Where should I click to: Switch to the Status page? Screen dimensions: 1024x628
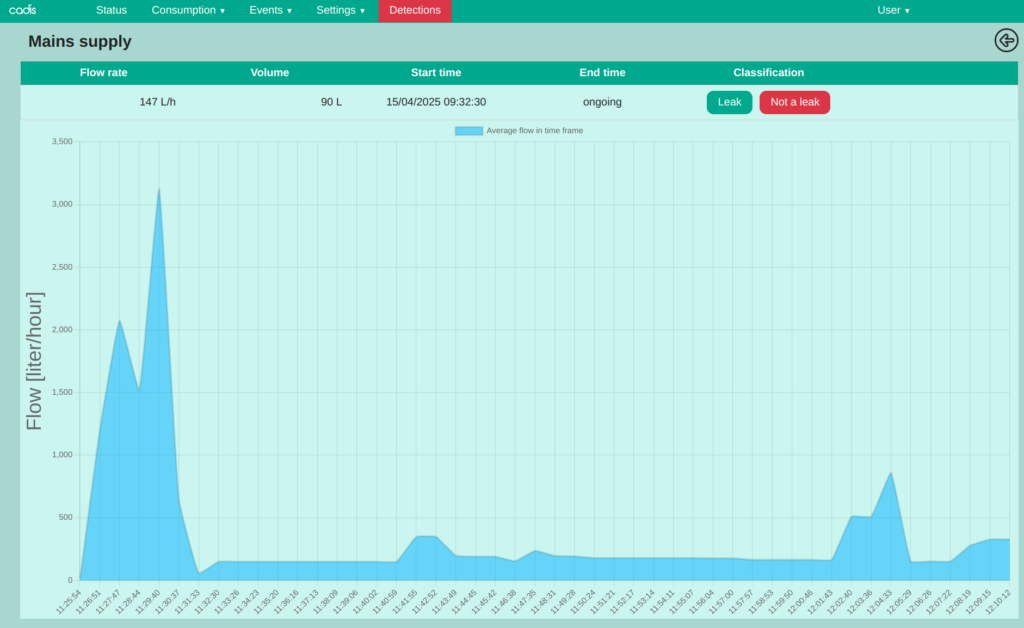(x=111, y=10)
